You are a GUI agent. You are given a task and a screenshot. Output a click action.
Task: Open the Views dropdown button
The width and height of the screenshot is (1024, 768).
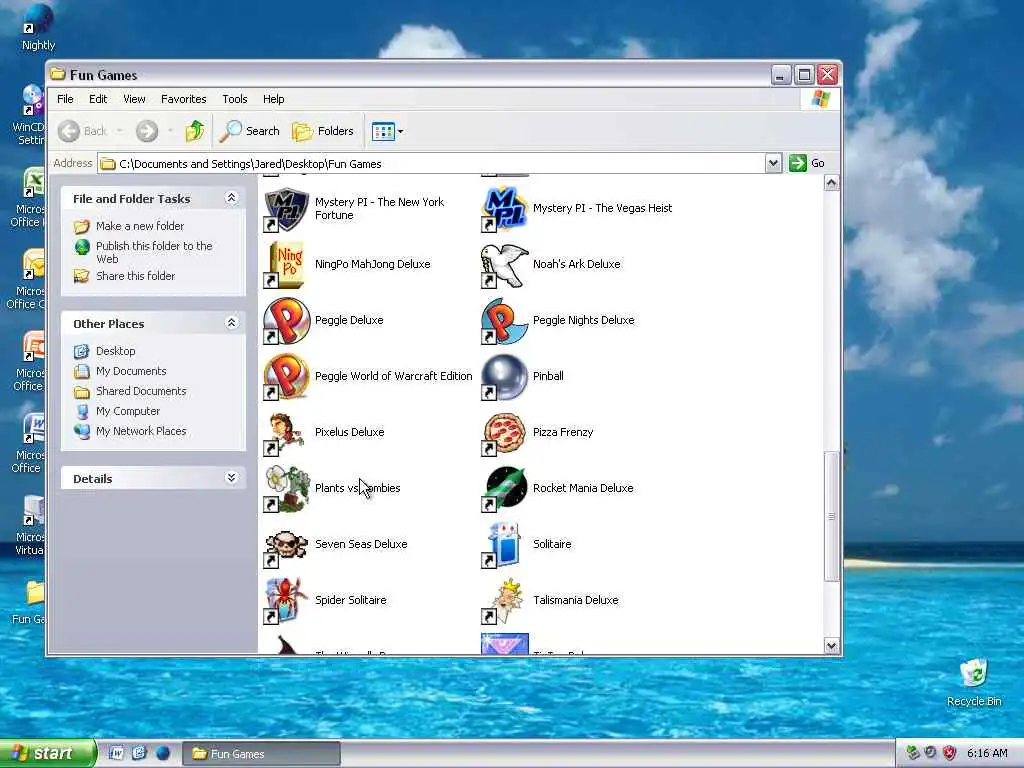(x=387, y=131)
